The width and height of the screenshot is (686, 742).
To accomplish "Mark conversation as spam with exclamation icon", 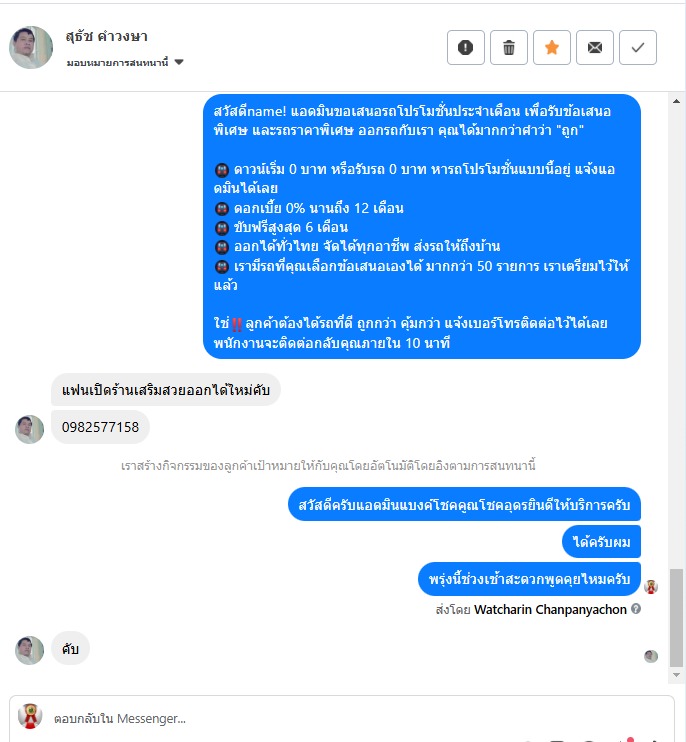I will [466, 47].
